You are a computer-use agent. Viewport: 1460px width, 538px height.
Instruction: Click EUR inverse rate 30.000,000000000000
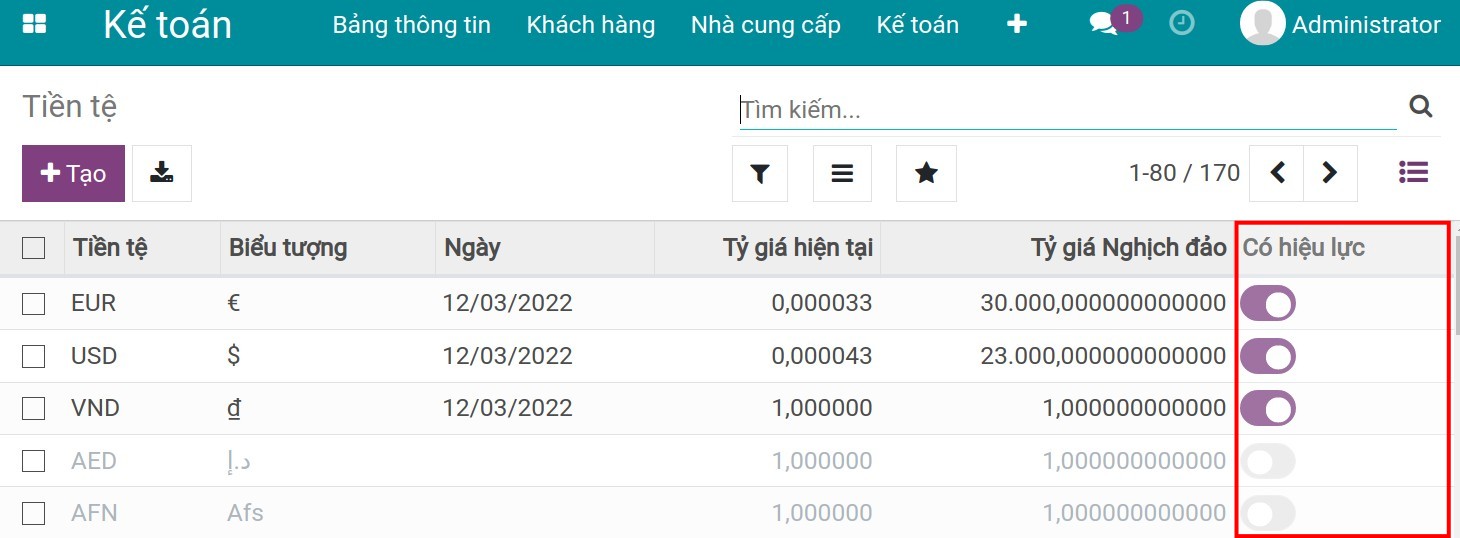1103,303
